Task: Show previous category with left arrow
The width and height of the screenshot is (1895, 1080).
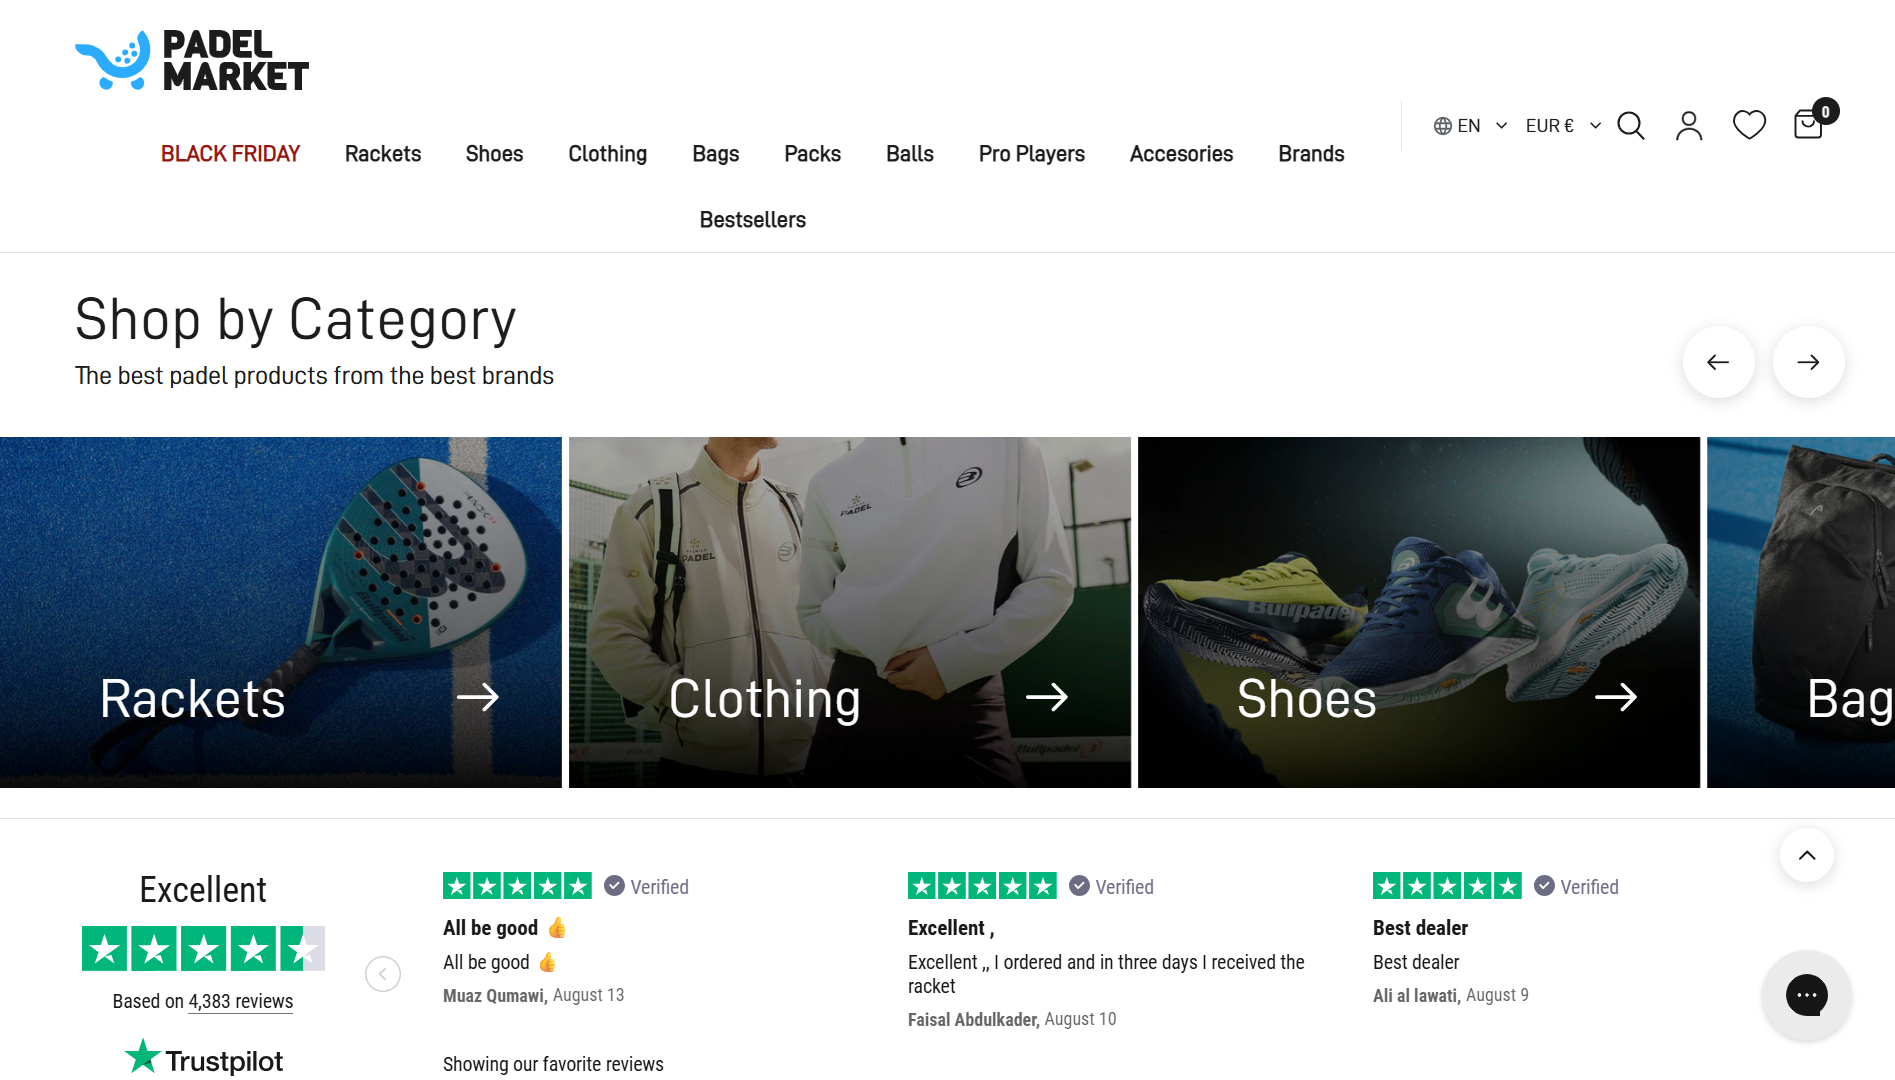Action: pyautogui.click(x=1718, y=362)
